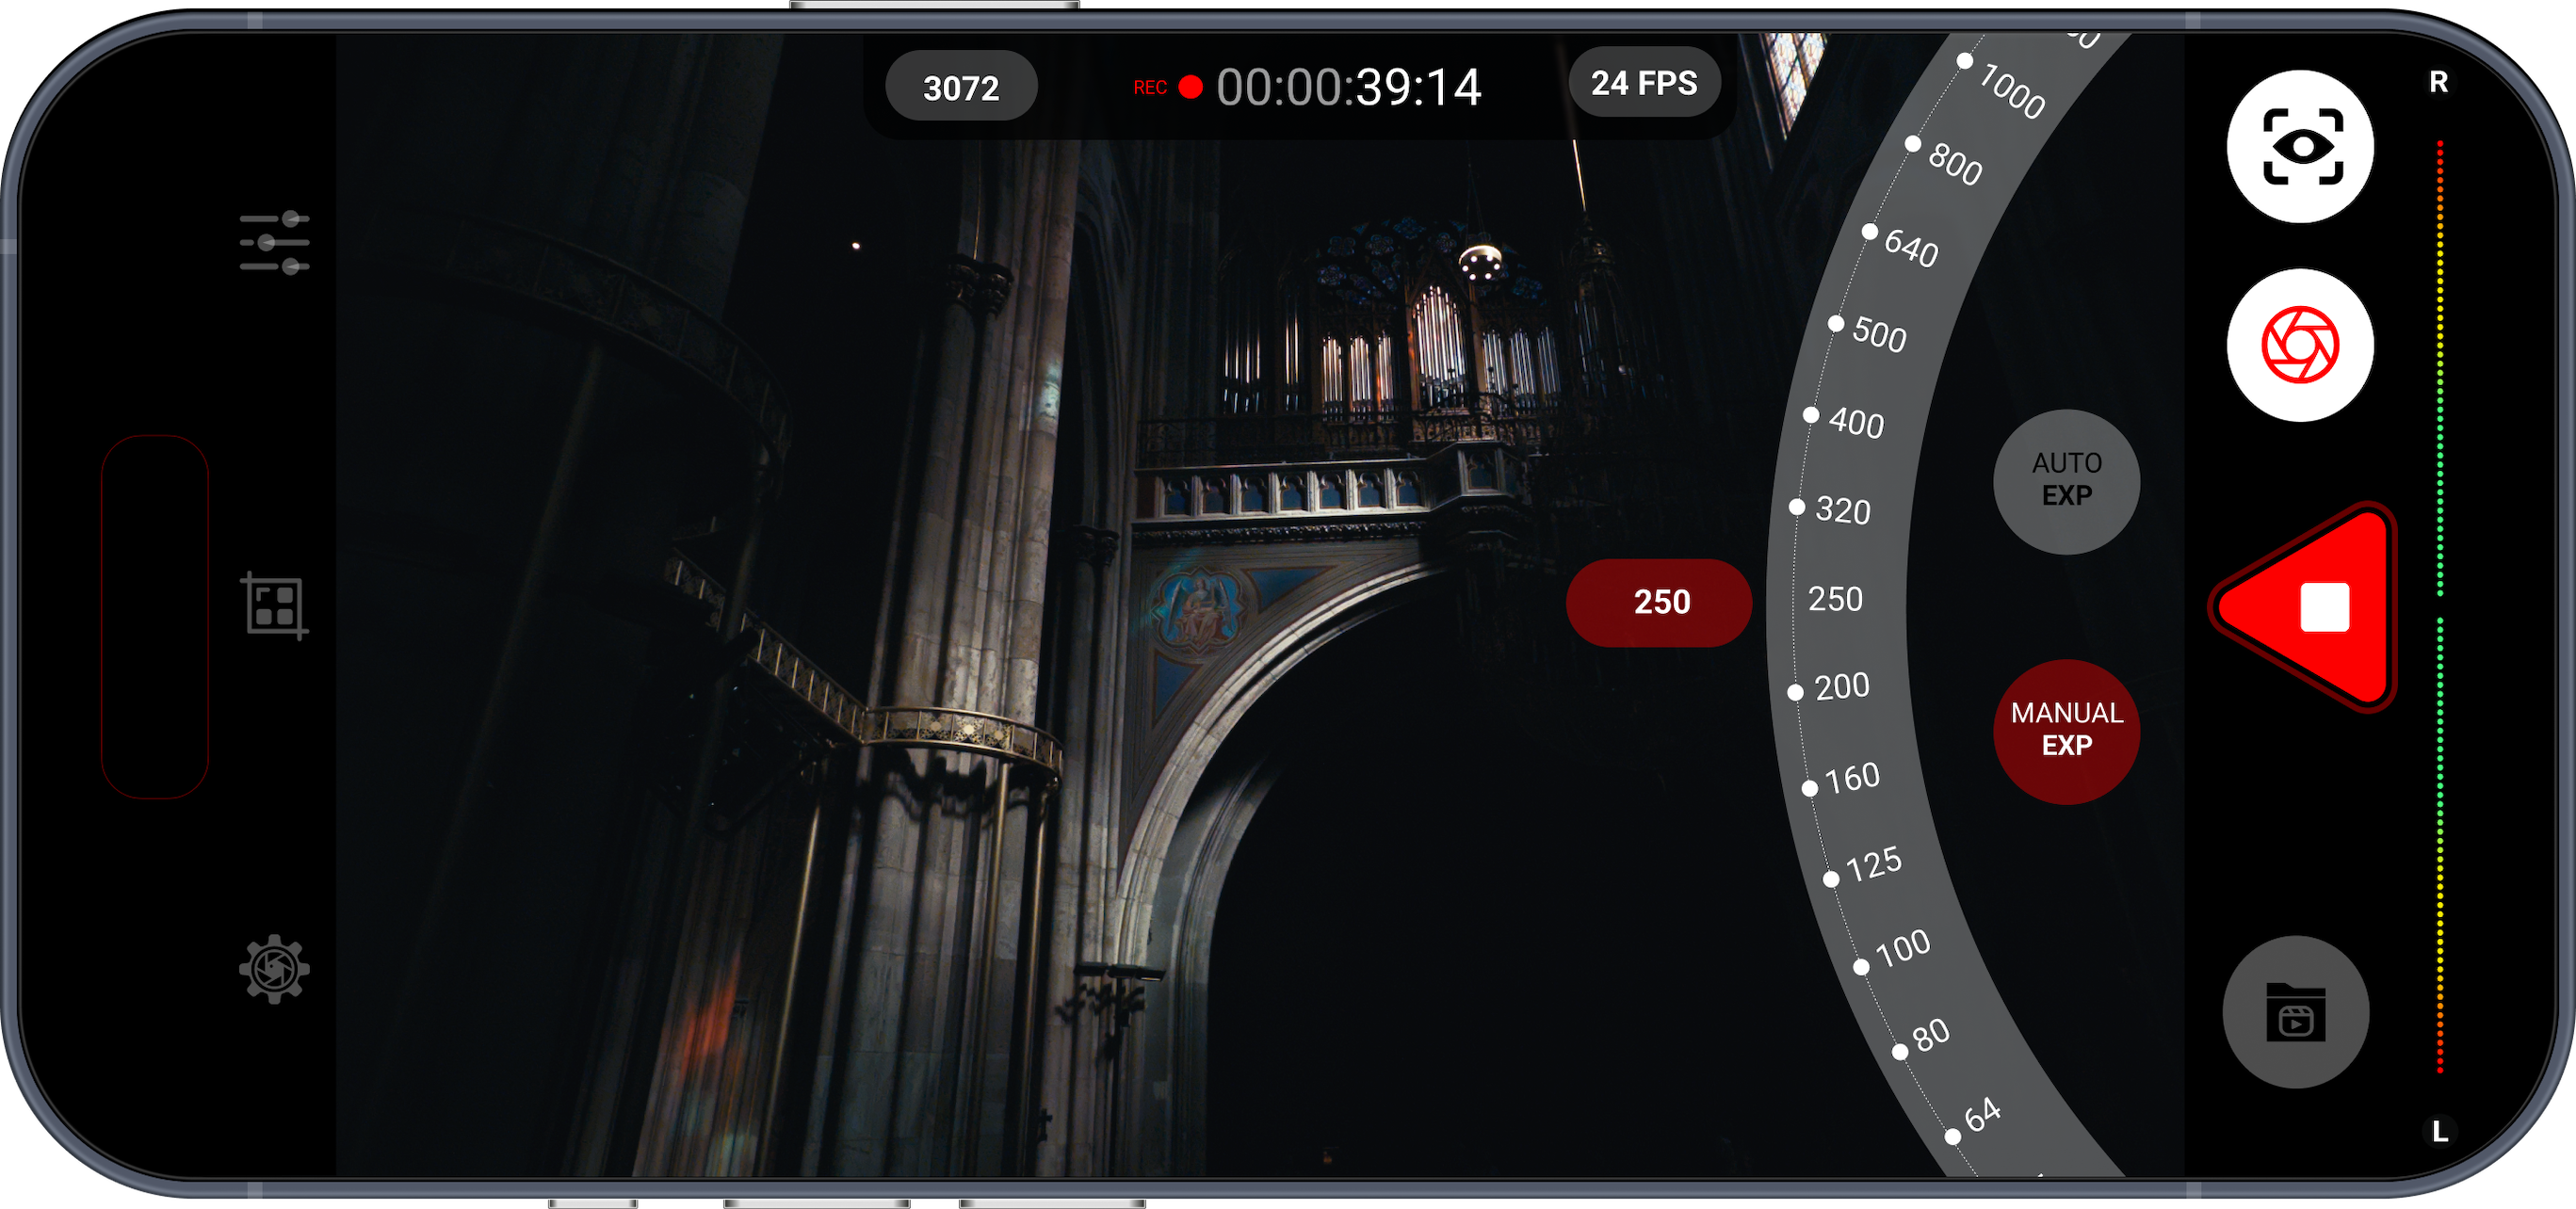Set the dial to 1000
This screenshot has width=2576, height=1209.
(x=2010, y=91)
